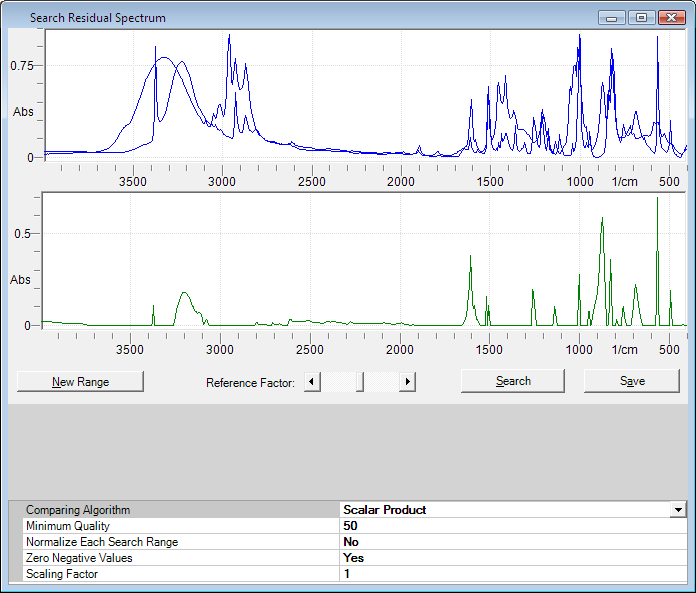The height and width of the screenshot is (593, 696).
Task: Close the Search Residual Spectrum window
Action: point(670,18)
